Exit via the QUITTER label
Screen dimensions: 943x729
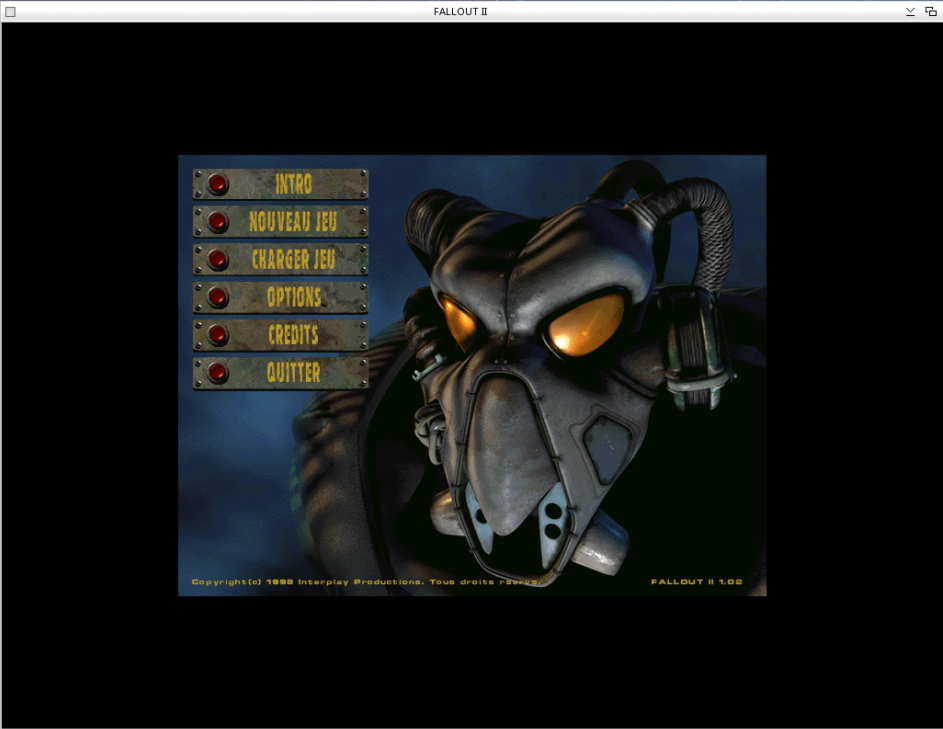(294, 373)
